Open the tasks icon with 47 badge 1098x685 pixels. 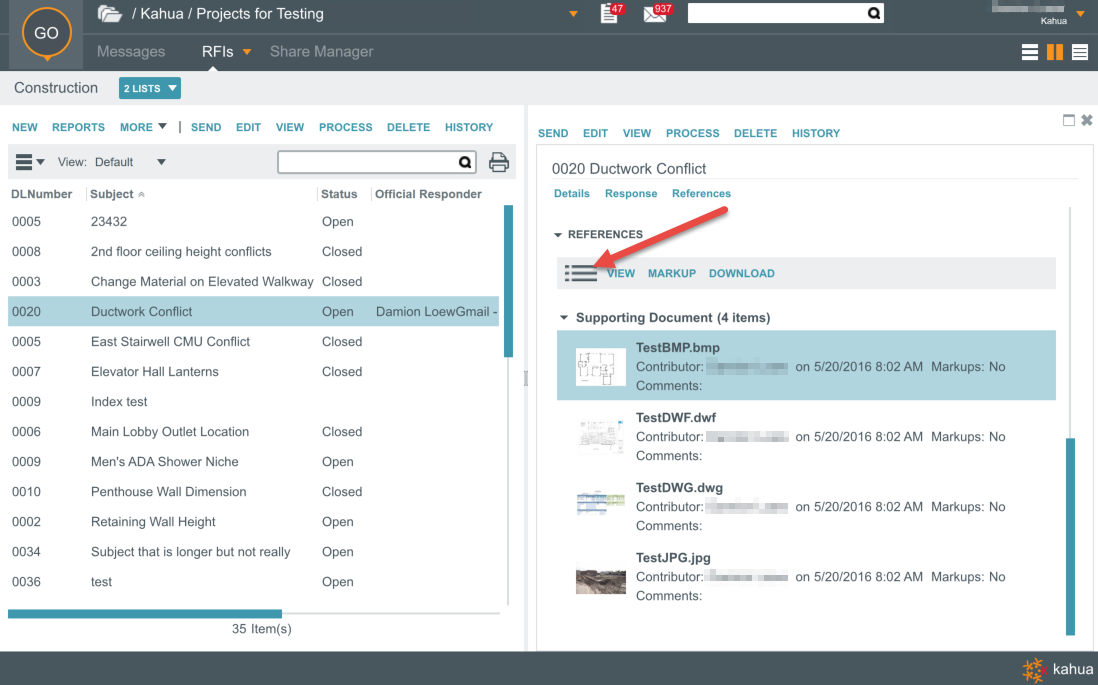pos(609,14)
